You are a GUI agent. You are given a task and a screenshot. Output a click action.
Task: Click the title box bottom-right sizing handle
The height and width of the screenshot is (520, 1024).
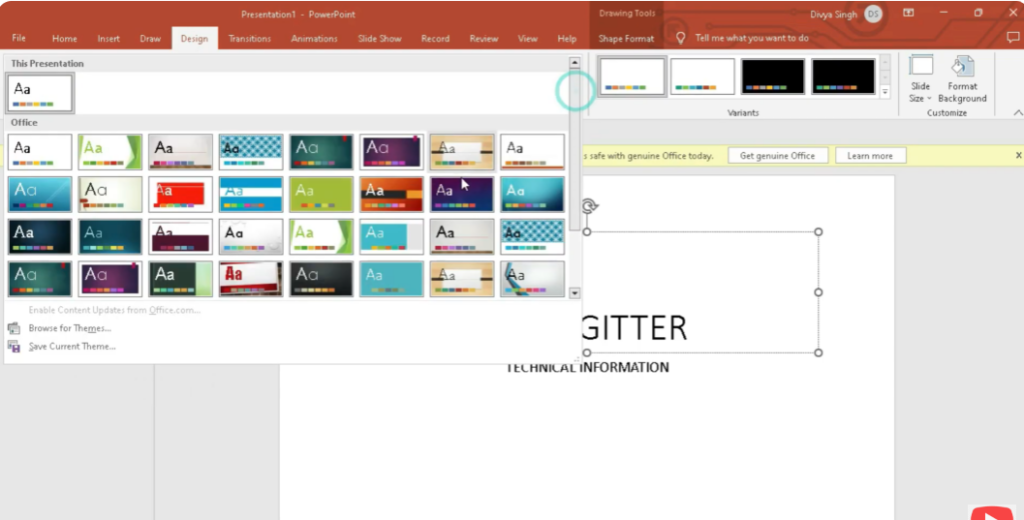(818, 353)
